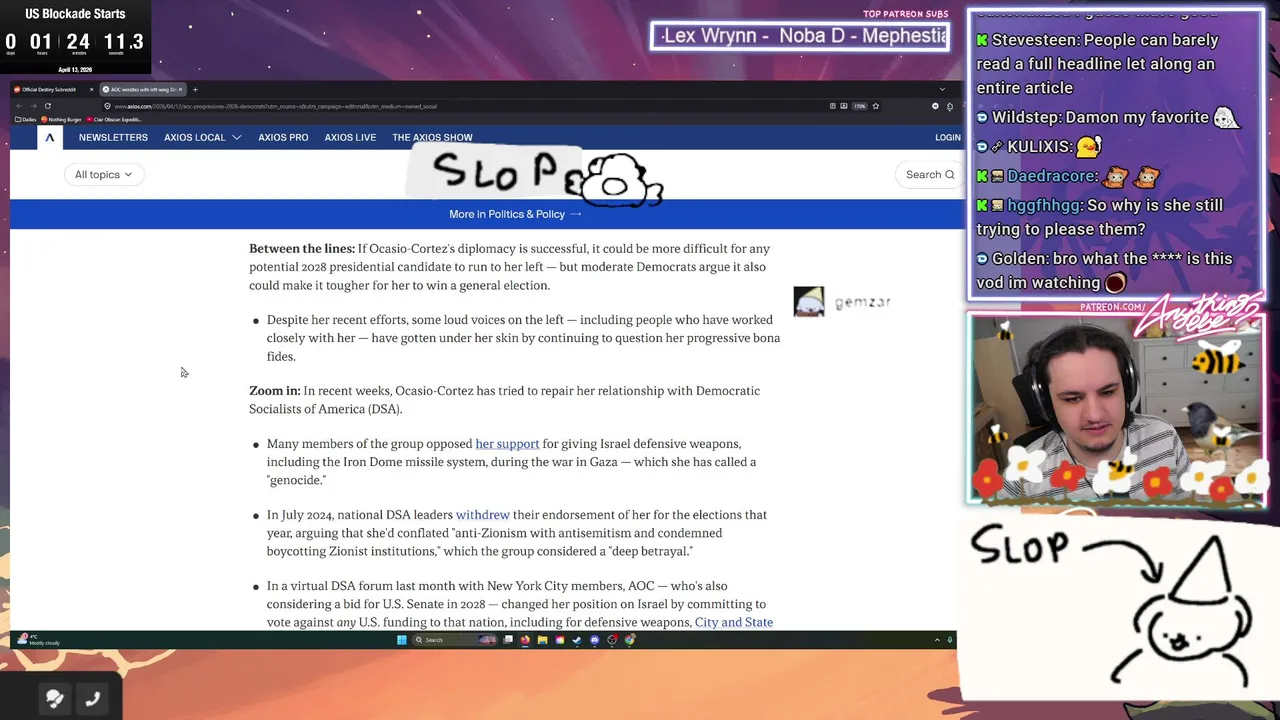Image resolution: width=1280 pixels, height=720 pixels.
Task: Click the Daedracore chat username
Action: pos(1051,176)
